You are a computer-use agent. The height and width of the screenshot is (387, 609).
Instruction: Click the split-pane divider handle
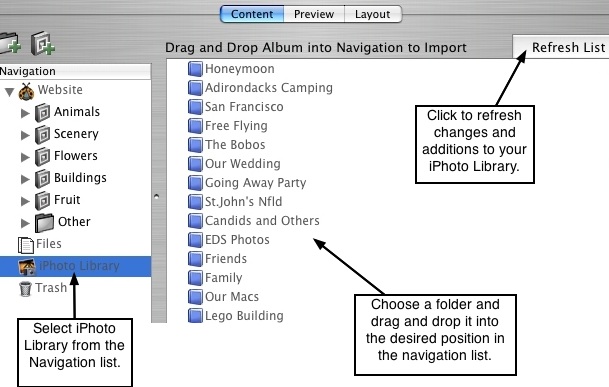[x=157, y=196]
